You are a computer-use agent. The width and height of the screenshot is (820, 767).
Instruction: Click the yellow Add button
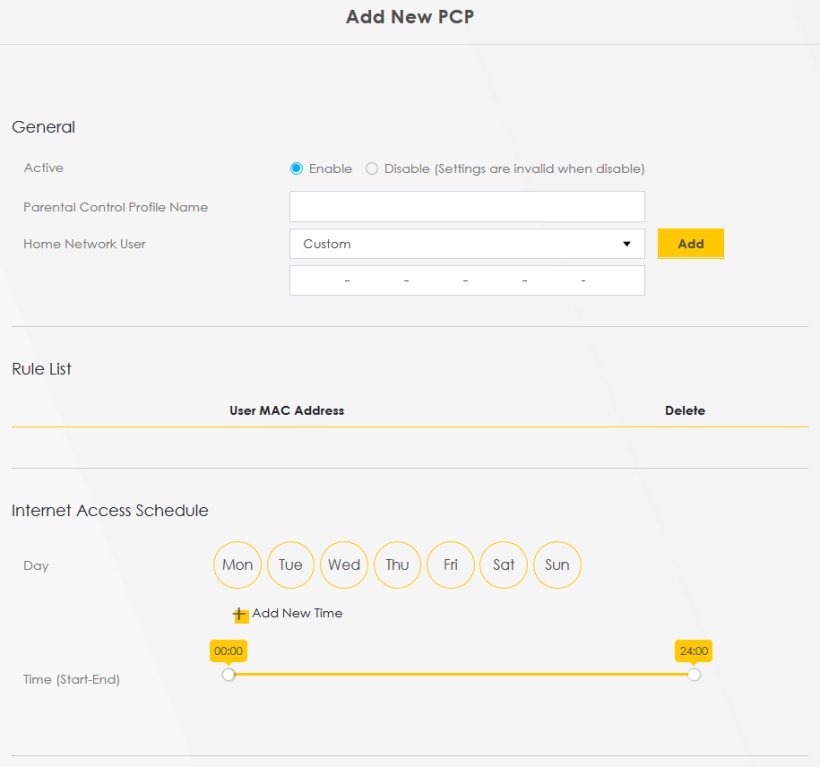pos(690,244)
